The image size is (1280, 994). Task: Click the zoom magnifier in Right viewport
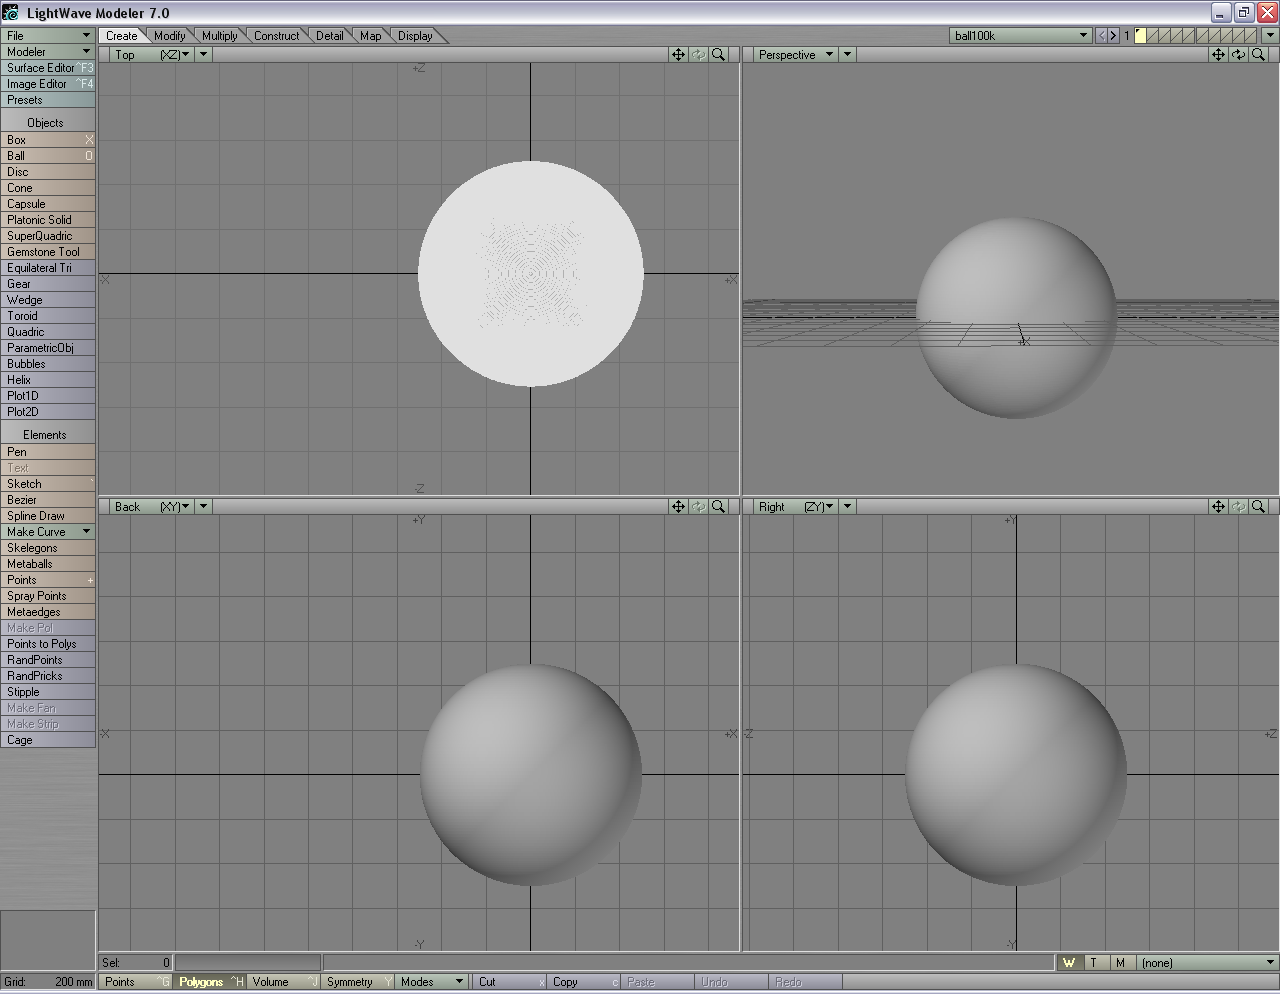[1258, 507]
